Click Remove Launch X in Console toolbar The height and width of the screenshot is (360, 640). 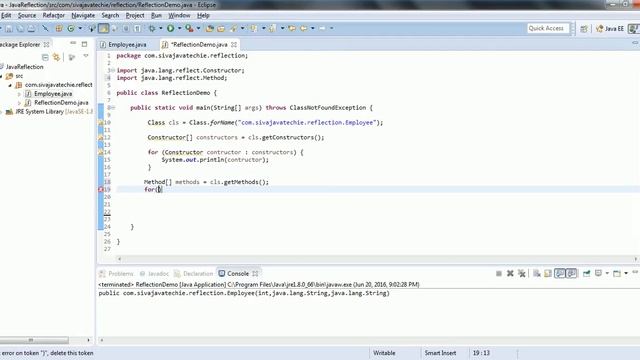[510, 273]
